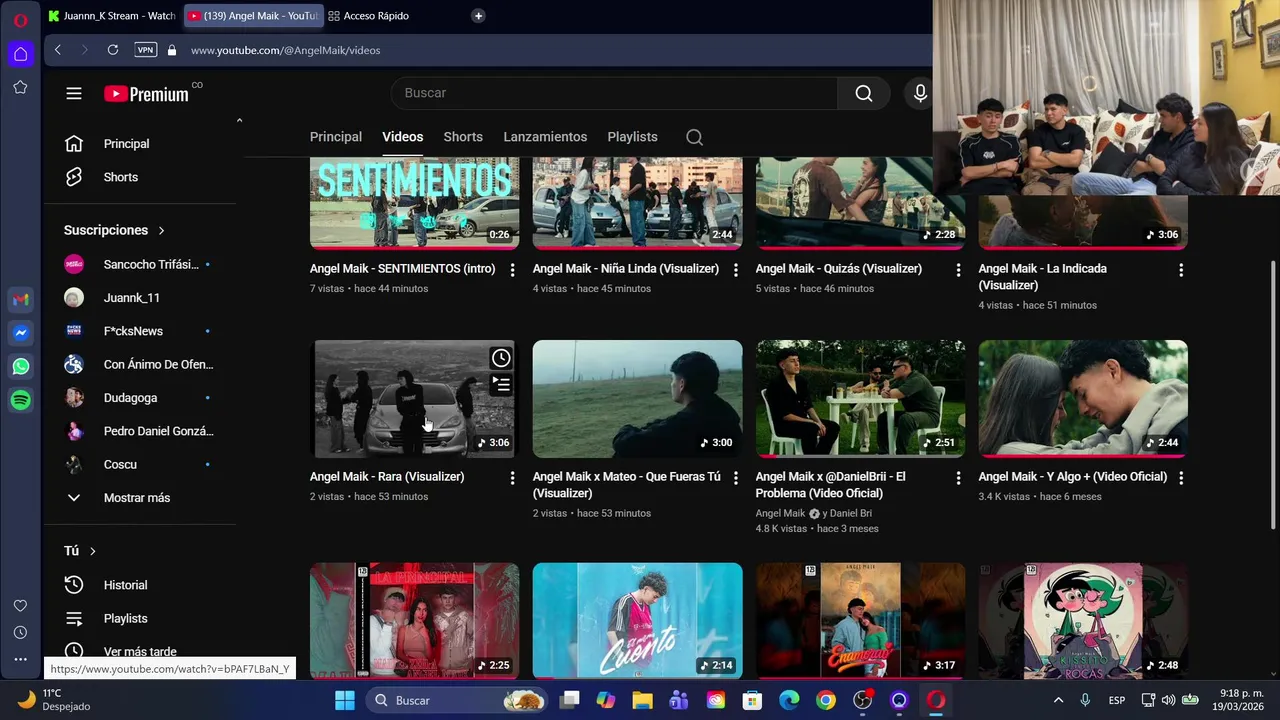Open options menu for Quizás video

pos(958,270)
